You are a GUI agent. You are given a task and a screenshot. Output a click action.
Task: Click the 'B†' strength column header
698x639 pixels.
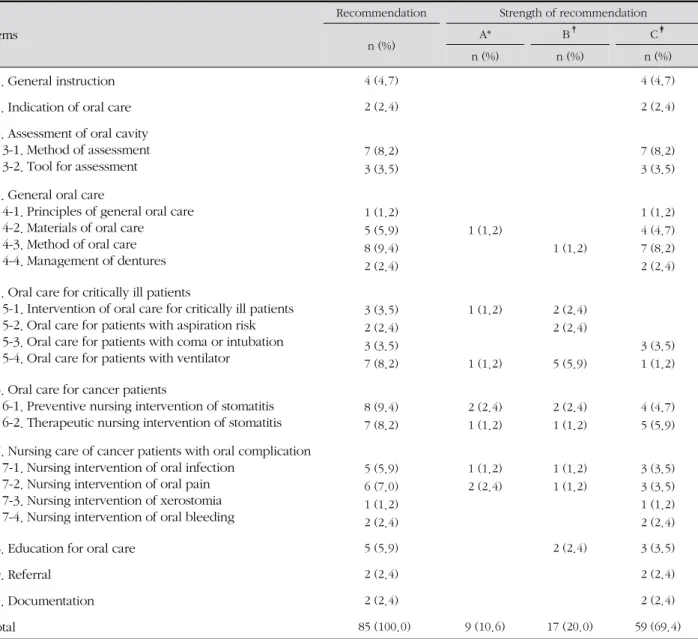(x=569, y=33)
